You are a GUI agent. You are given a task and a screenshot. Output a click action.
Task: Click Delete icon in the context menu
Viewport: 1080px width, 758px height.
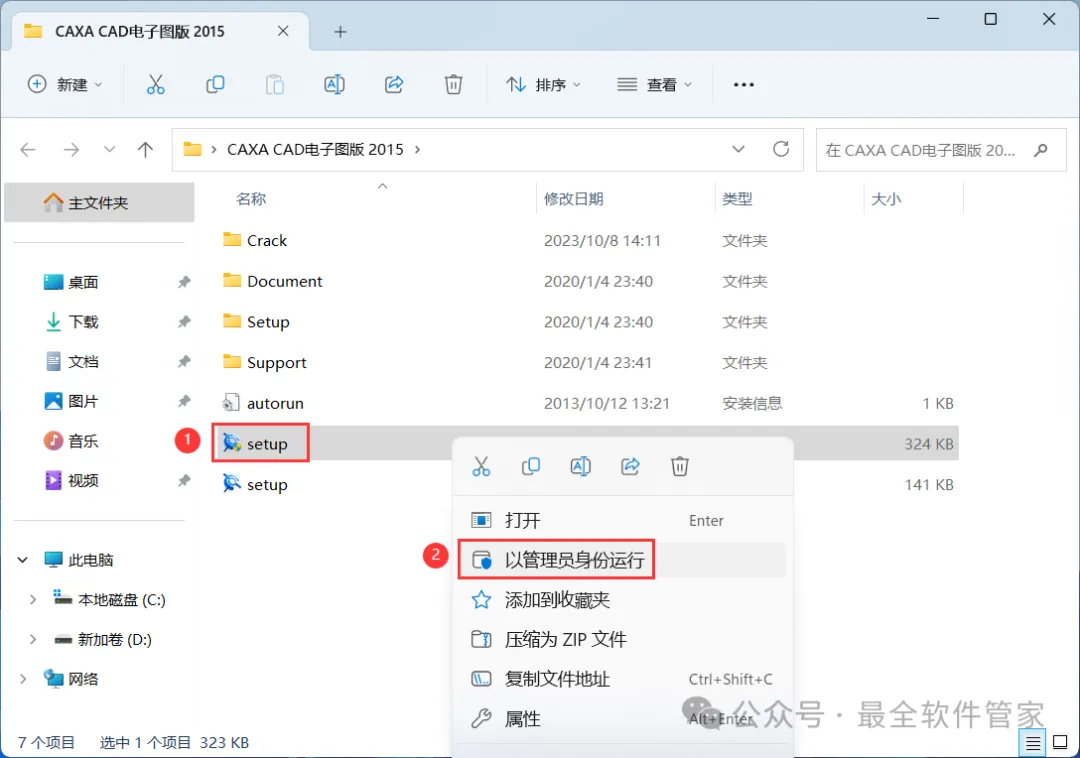680,466
